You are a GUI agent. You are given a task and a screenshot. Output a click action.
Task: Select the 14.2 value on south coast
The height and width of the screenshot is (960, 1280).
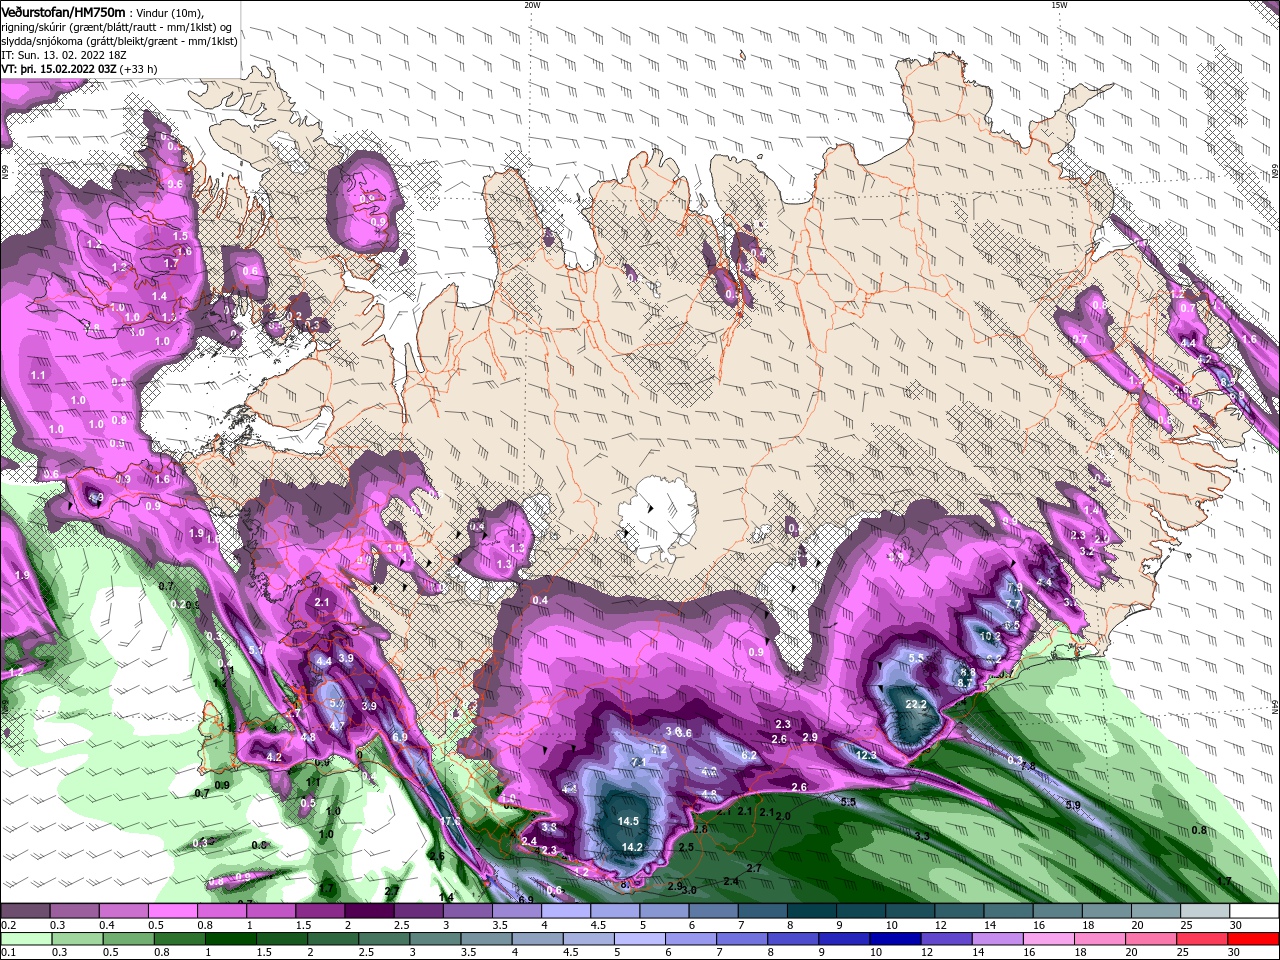coord(632,847)
